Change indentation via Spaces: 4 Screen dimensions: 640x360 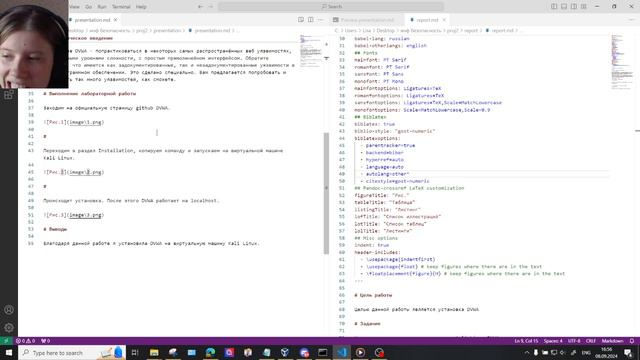[x=553, y=341]
